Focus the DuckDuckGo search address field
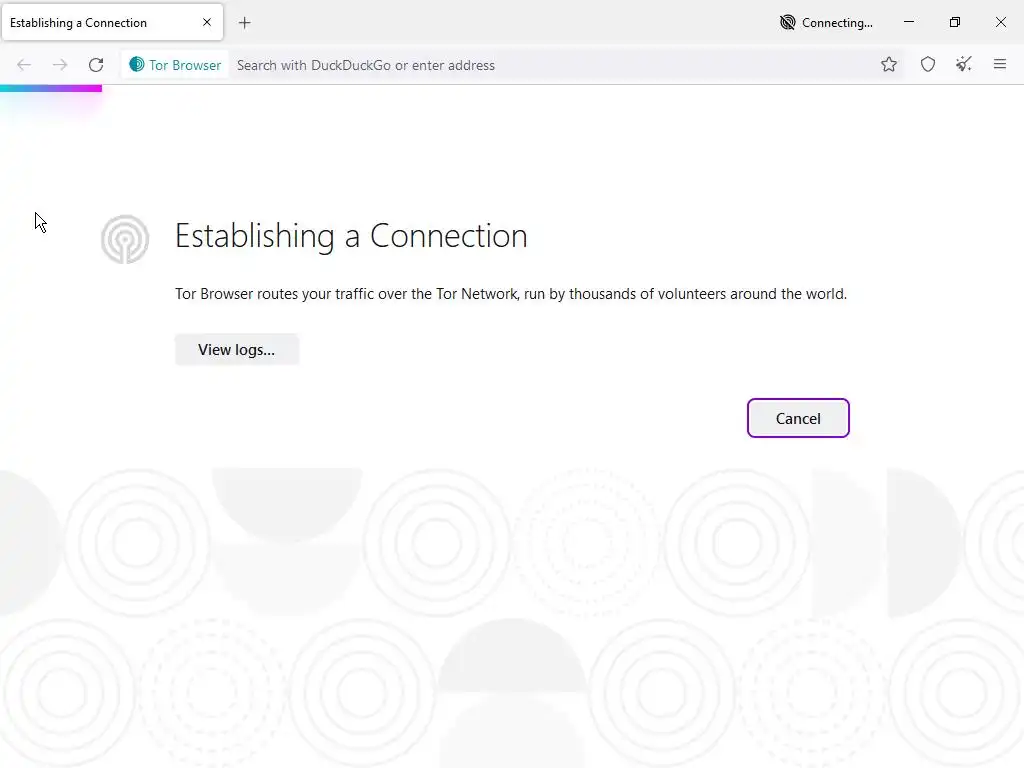The height and width of the screenshot is (768, 1024). pos(552,65)
